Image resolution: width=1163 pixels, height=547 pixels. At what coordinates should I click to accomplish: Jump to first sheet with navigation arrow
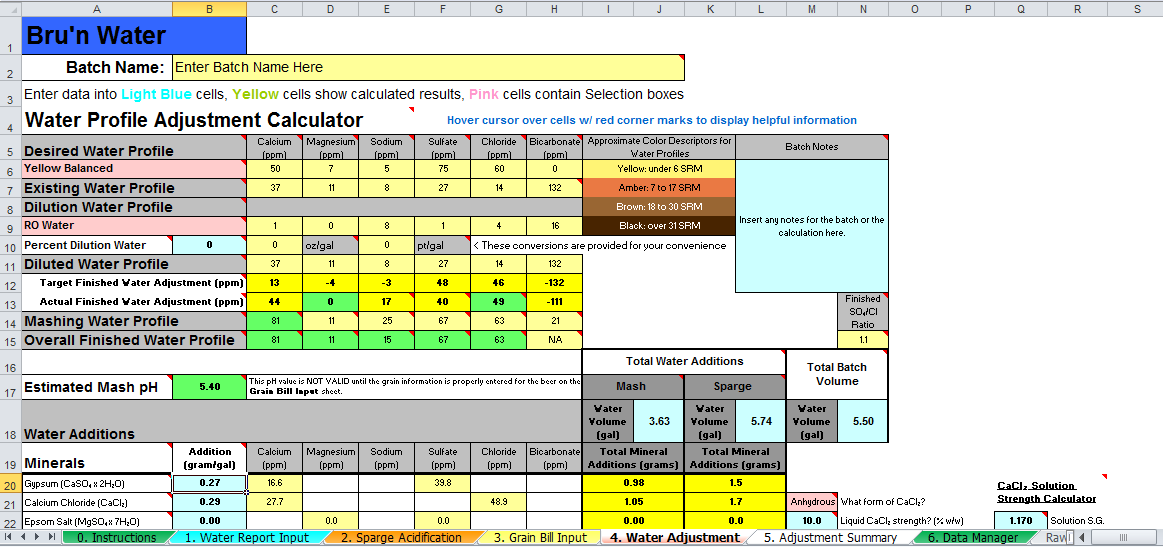(x=8, y=537)
